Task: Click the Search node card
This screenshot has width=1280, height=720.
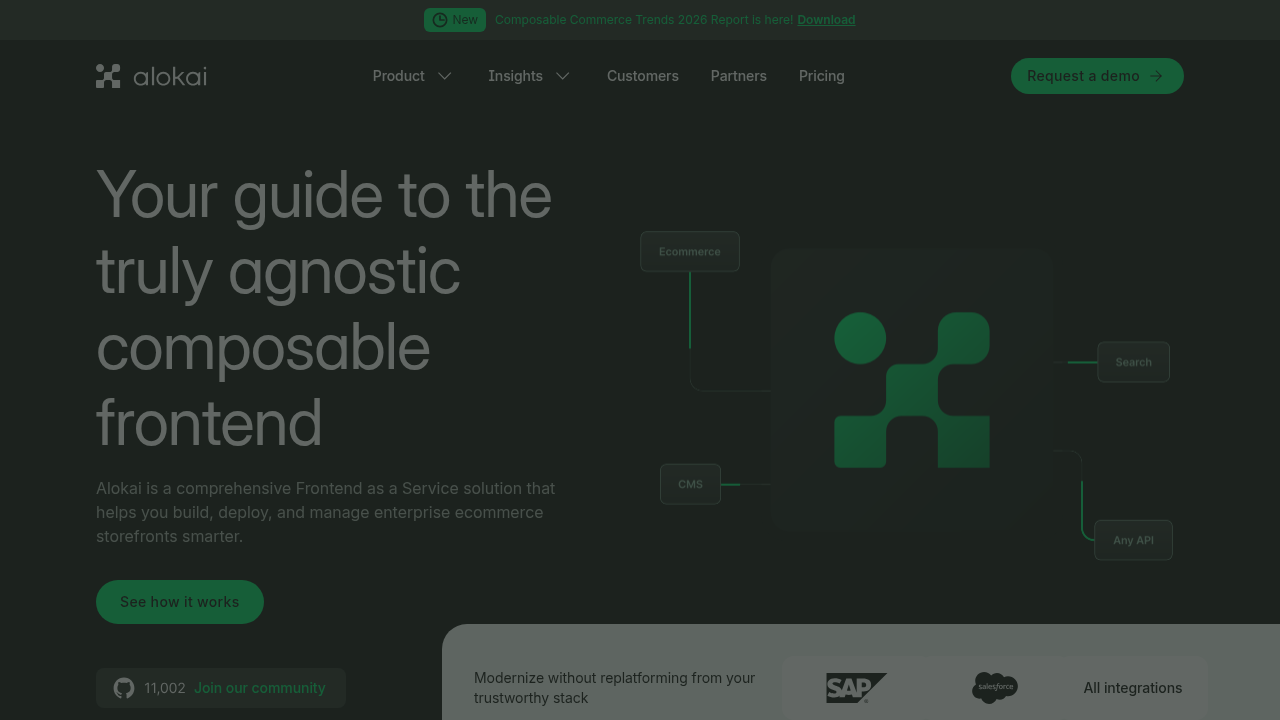Action: pyautogui.click(x=1133, y=362)
